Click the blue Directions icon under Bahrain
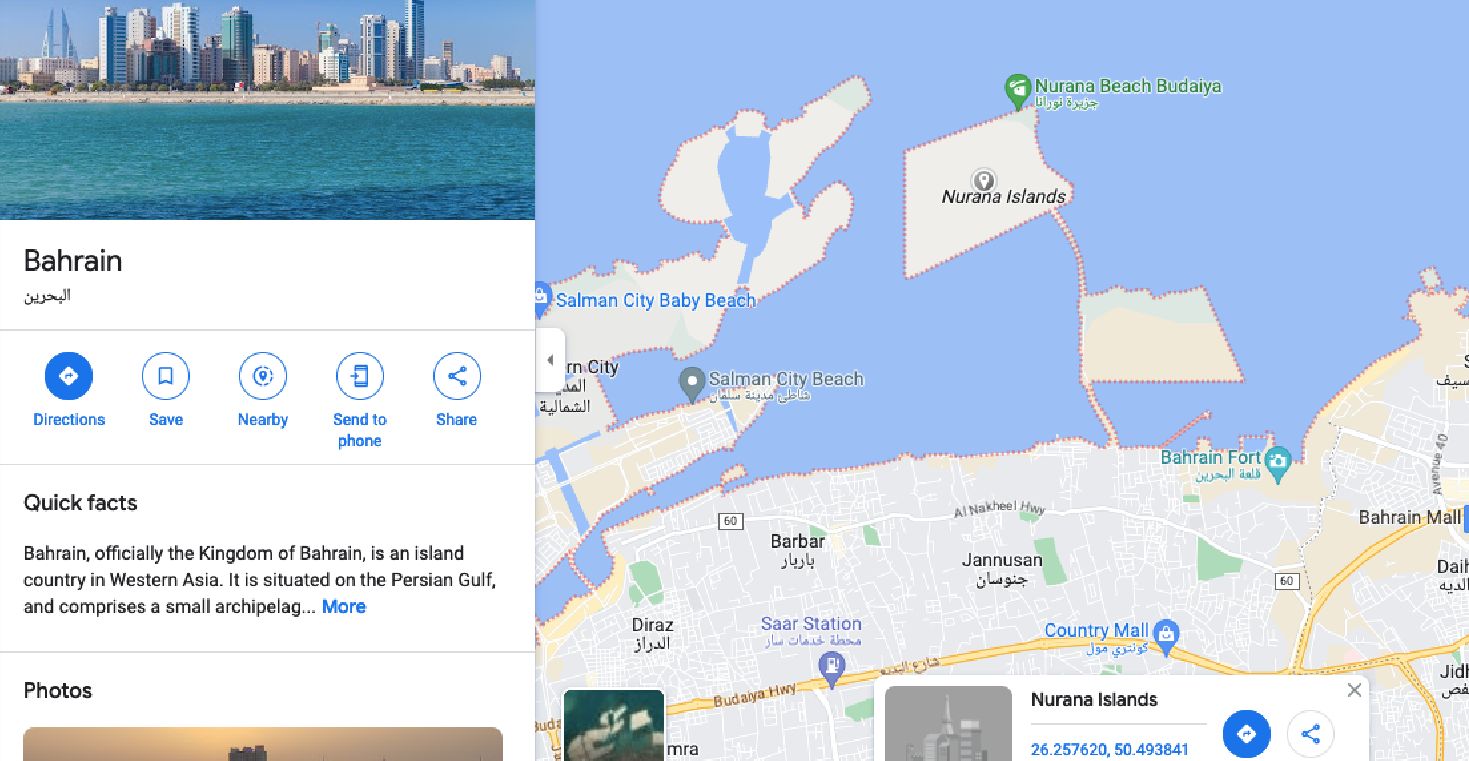The width and height of the screenshot is (1469, 761). [x=69, y=376]
